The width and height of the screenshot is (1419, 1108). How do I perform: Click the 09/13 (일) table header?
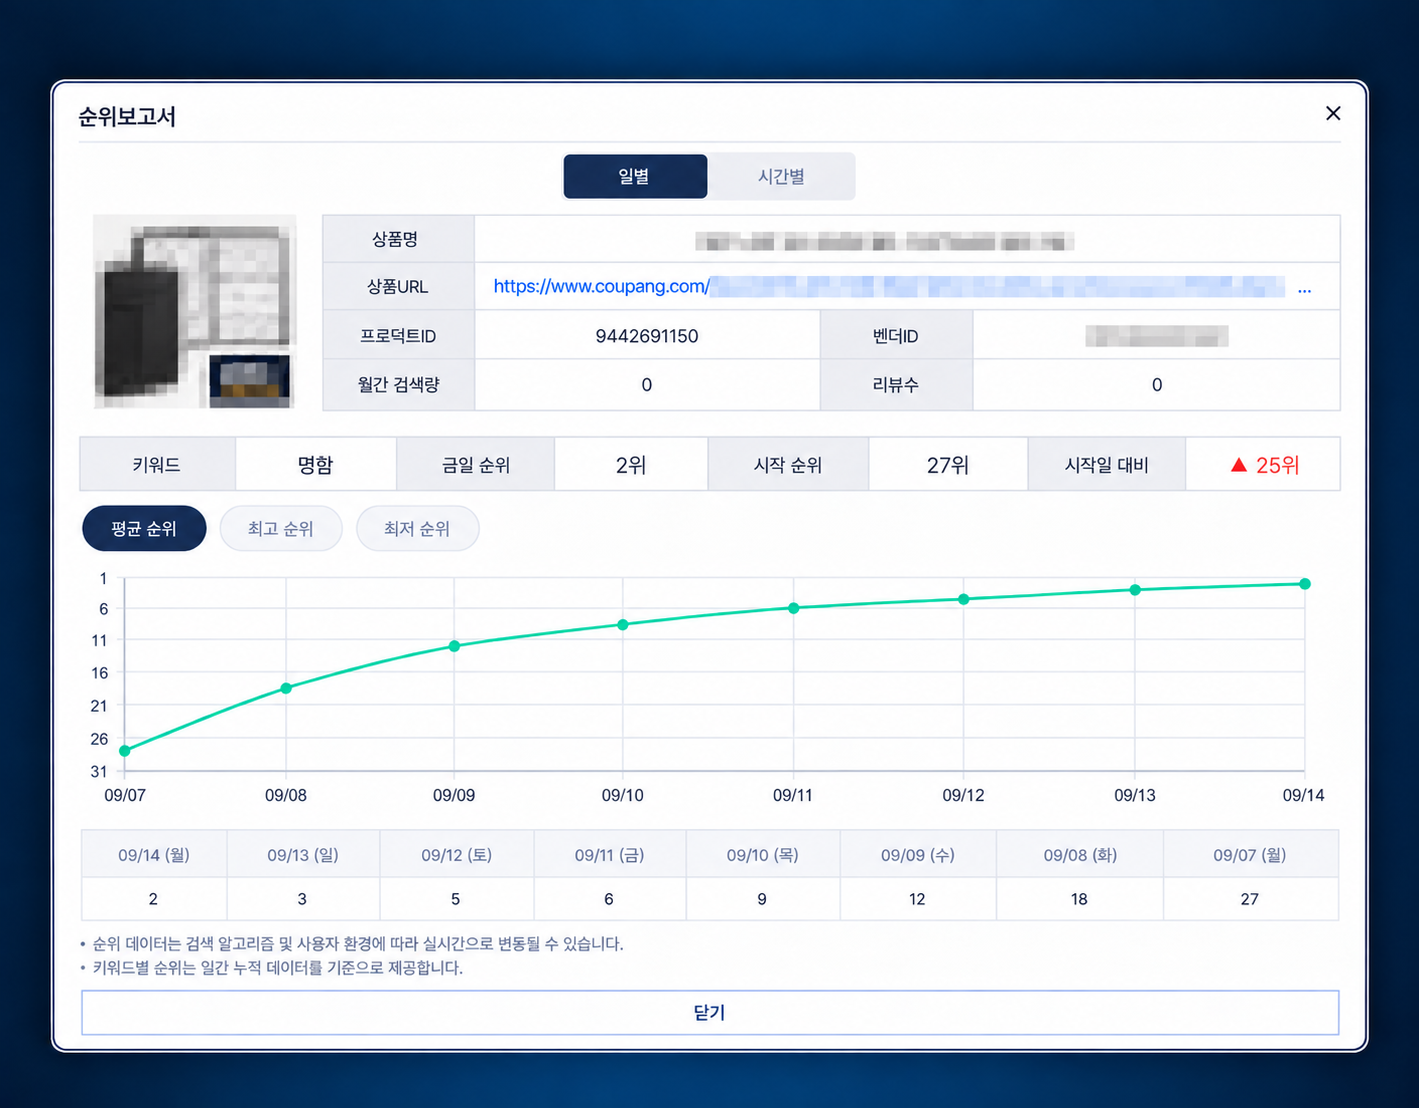(x=303, y=855)
